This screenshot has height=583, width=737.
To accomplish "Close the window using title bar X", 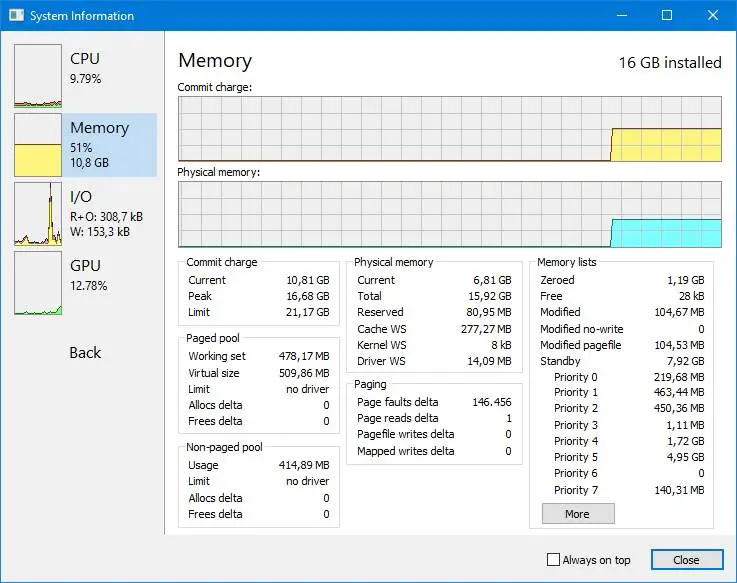I will (713, 15).
